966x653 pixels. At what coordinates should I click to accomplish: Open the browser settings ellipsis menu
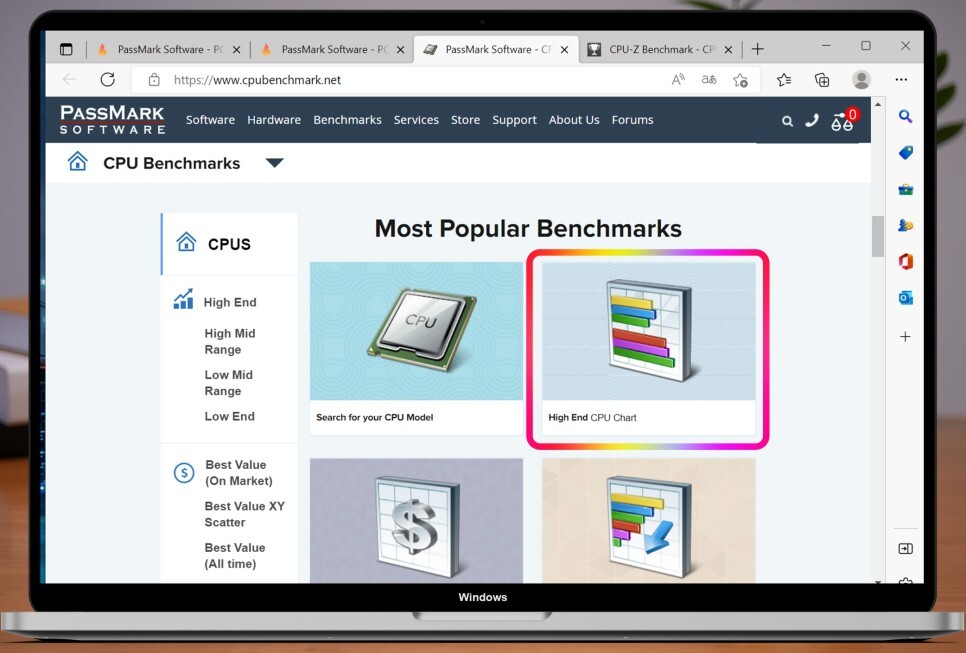click(x=901, y=79)
